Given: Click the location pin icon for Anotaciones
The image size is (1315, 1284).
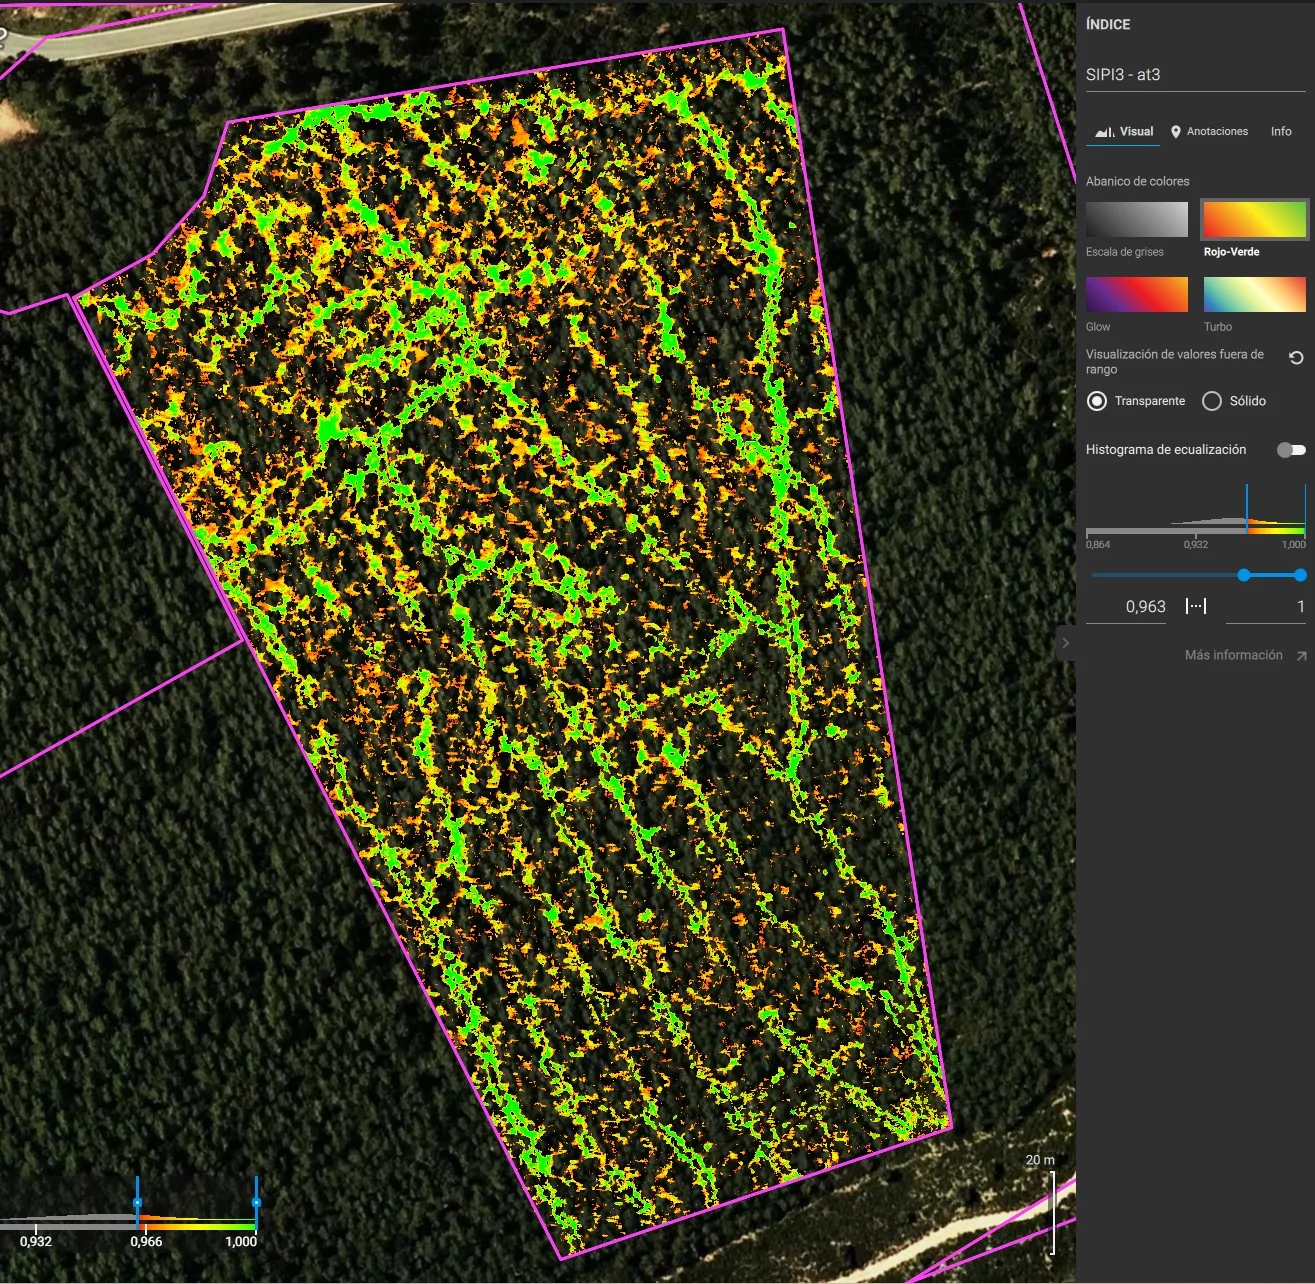Looking at the screenshot, I should (1176, 132).
